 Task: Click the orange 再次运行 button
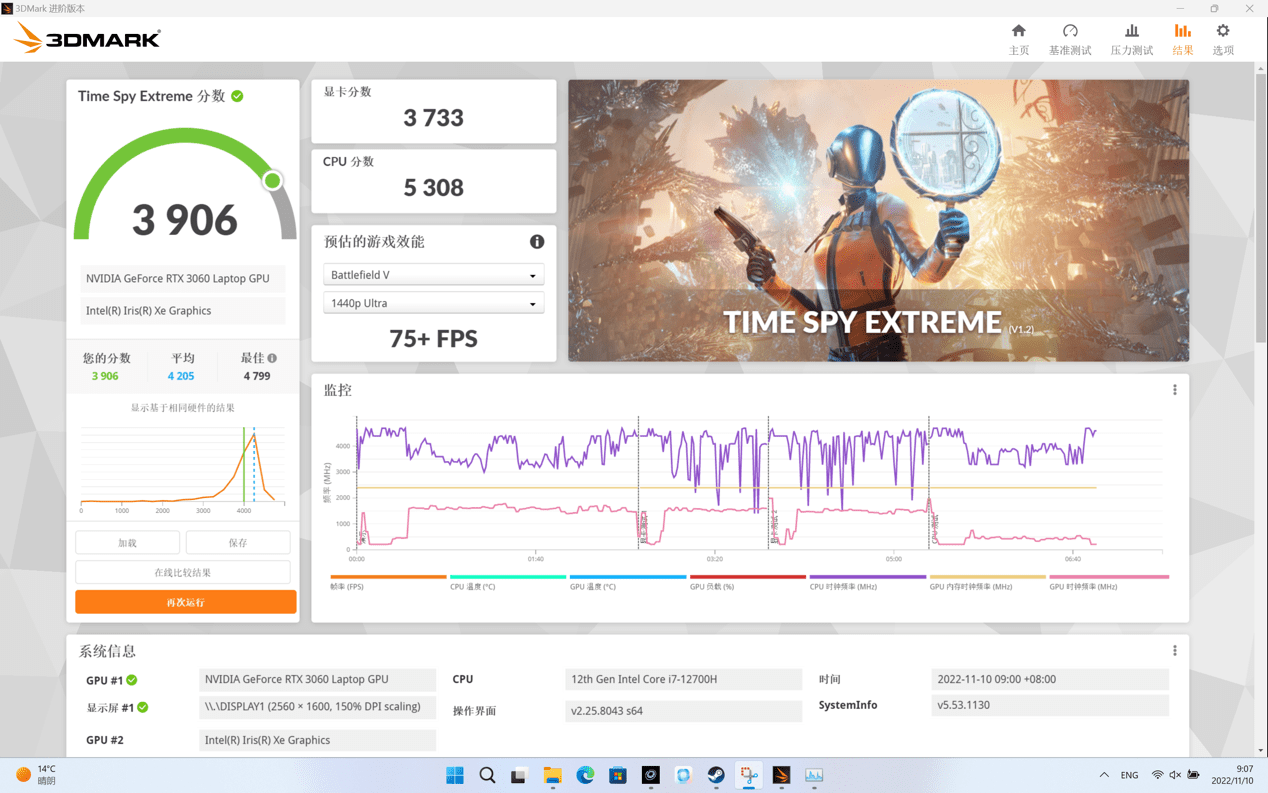[x=186, y=602]
